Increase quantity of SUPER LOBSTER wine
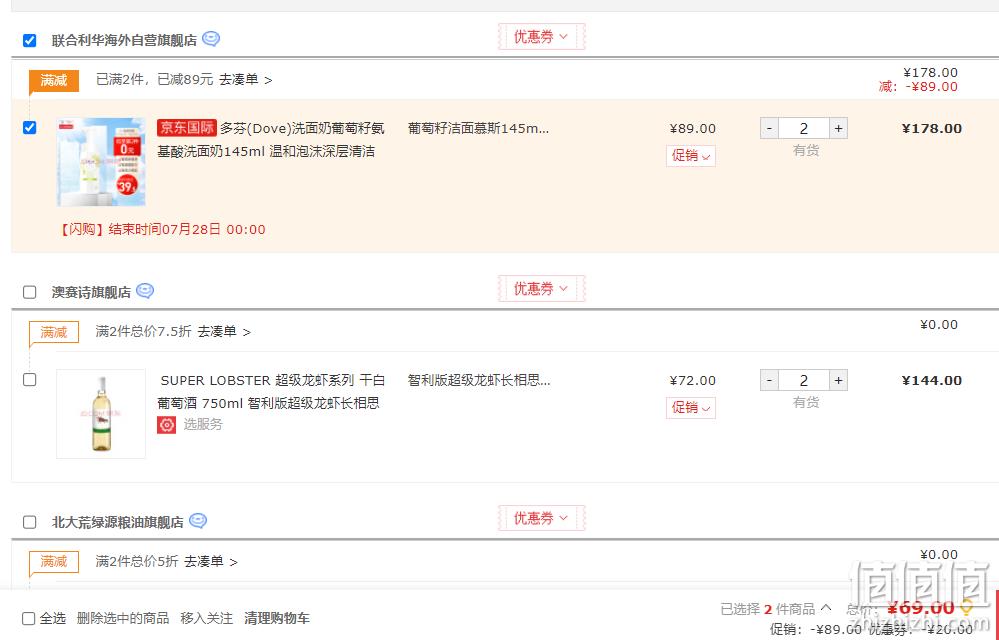Viewport: 999px width, 640px height. pos(838,381)
